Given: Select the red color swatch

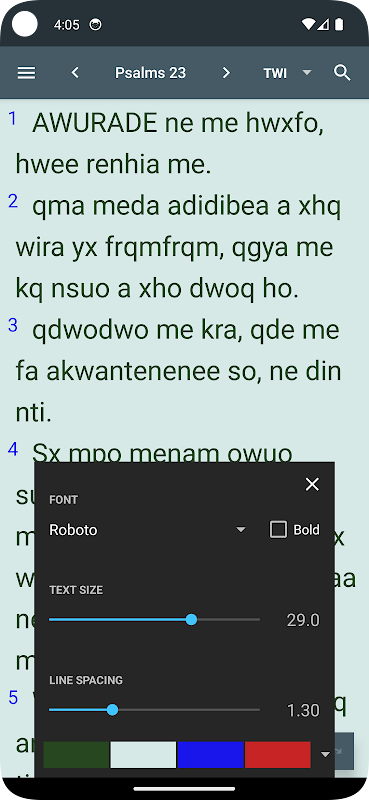Looking at the screenshot, I should click(x=278, y=755).
